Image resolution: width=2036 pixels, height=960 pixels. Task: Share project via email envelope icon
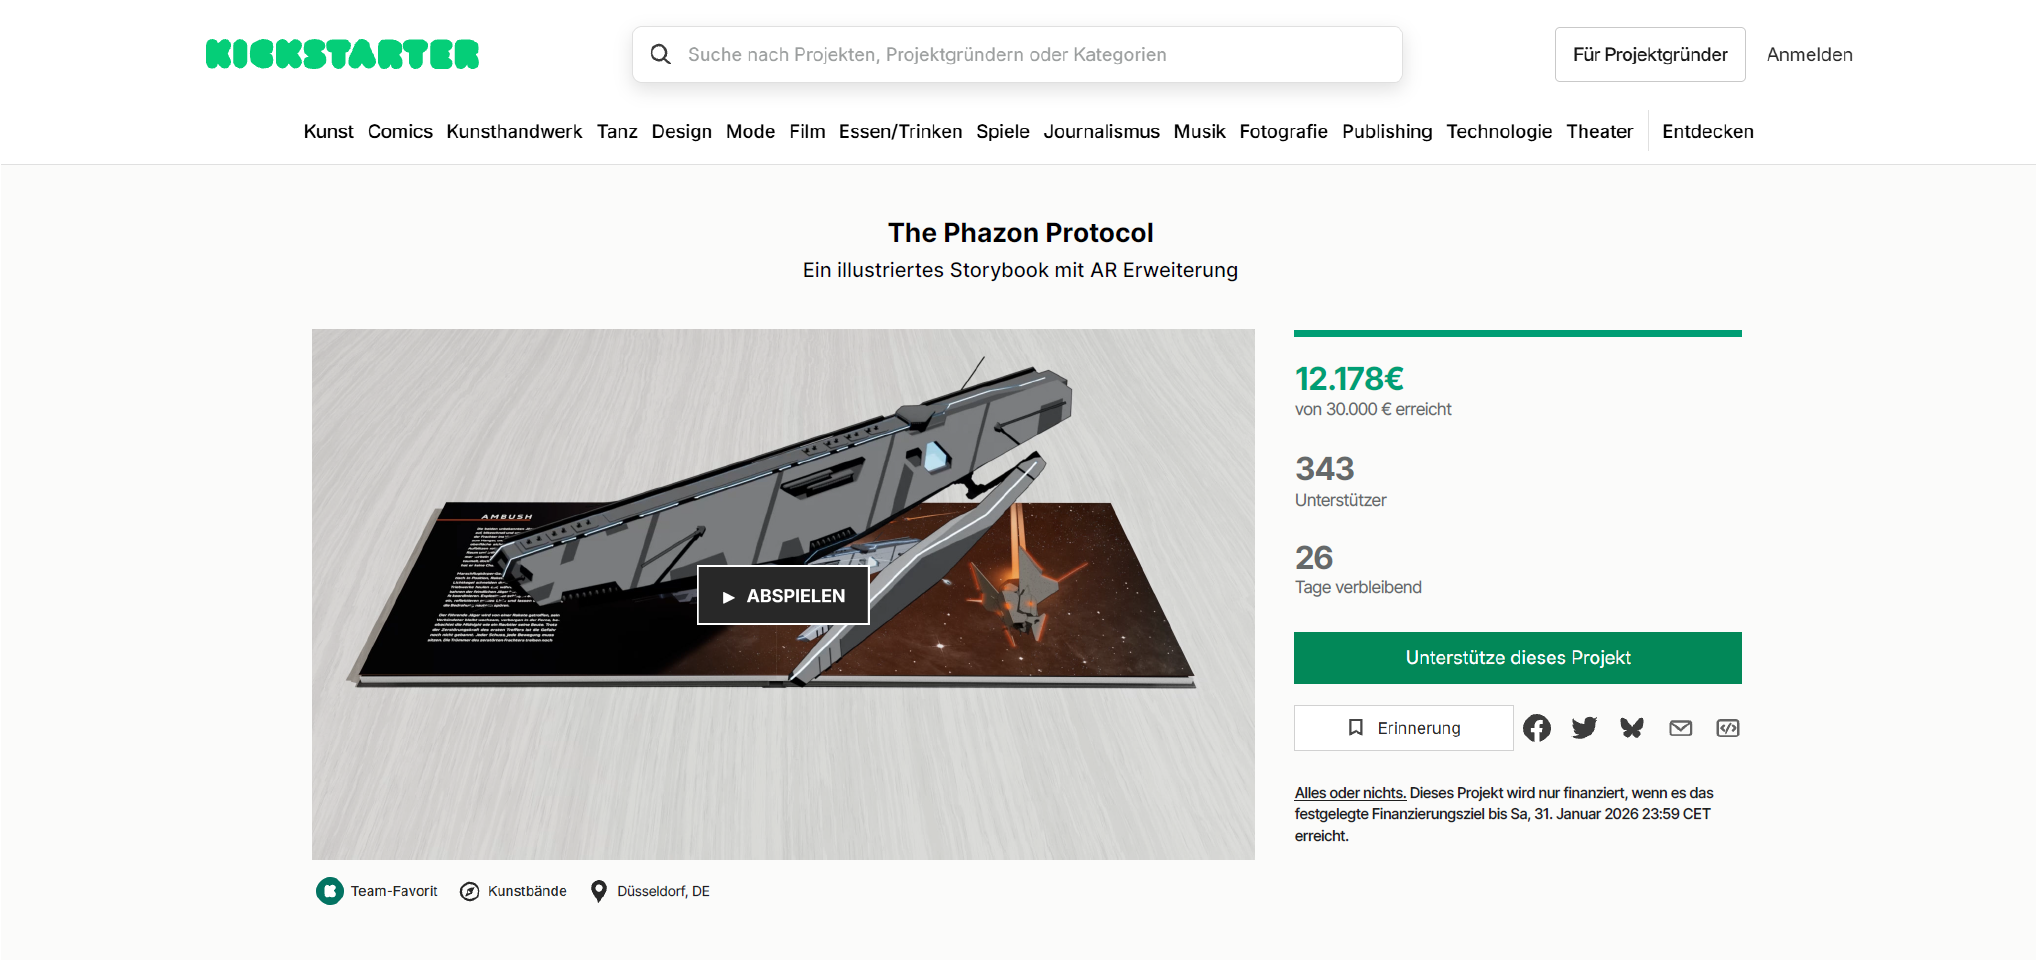[x=1680, y=728]
